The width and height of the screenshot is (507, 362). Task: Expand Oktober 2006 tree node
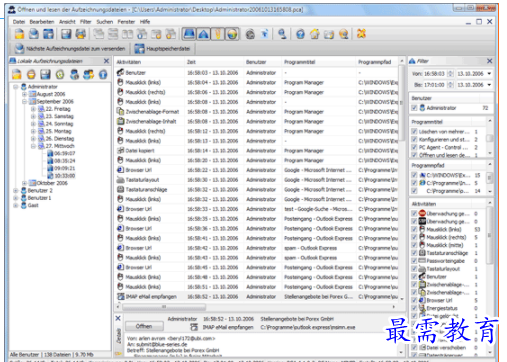point(24,183)
